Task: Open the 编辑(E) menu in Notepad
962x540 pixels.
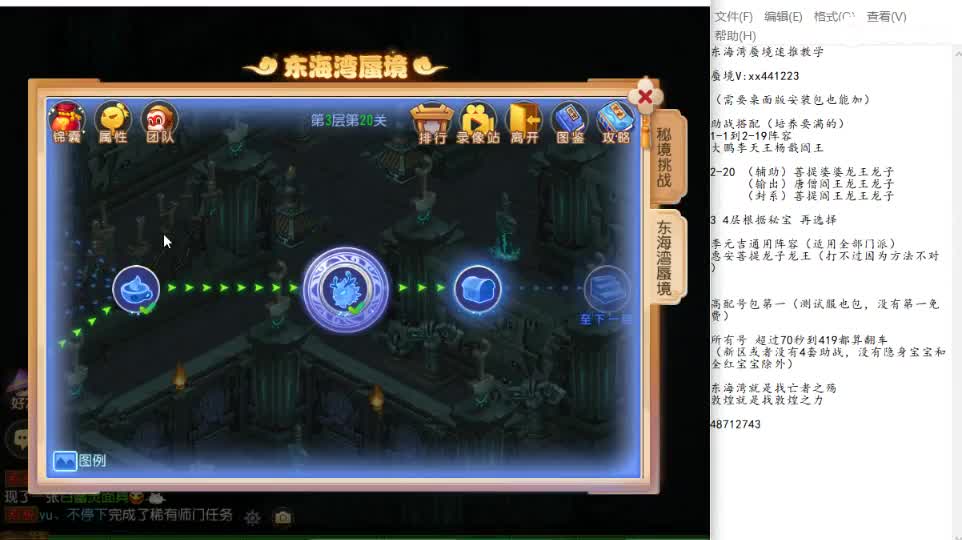Action: point(783,17)
